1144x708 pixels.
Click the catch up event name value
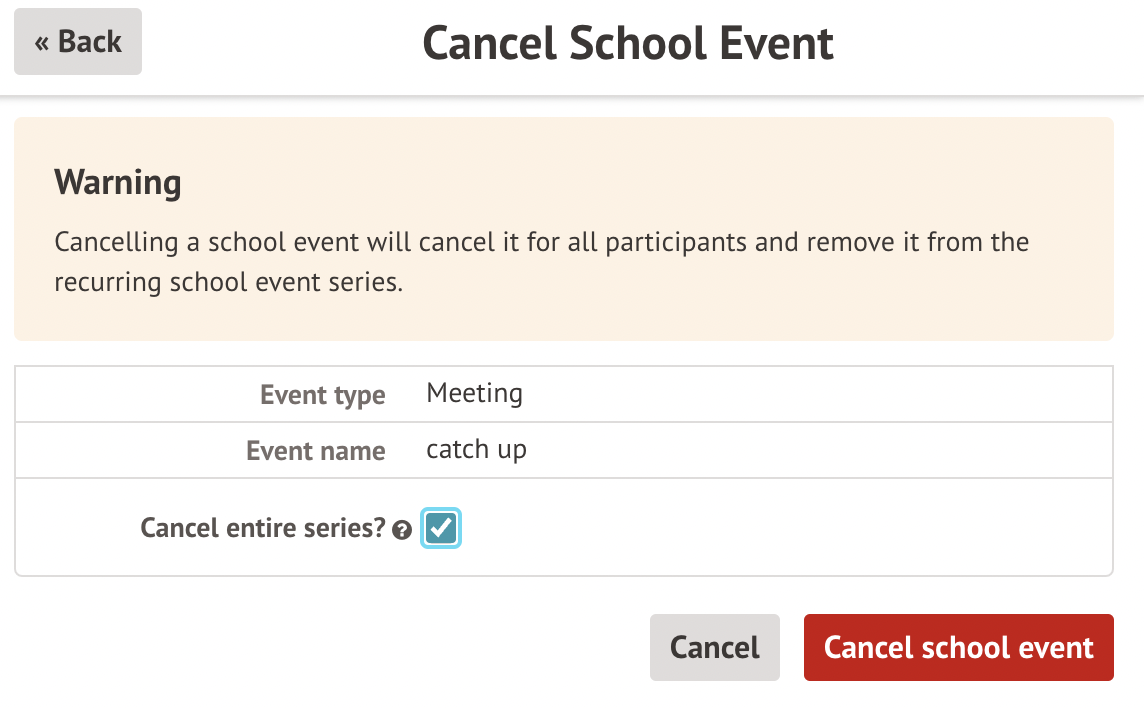point(476,449)
